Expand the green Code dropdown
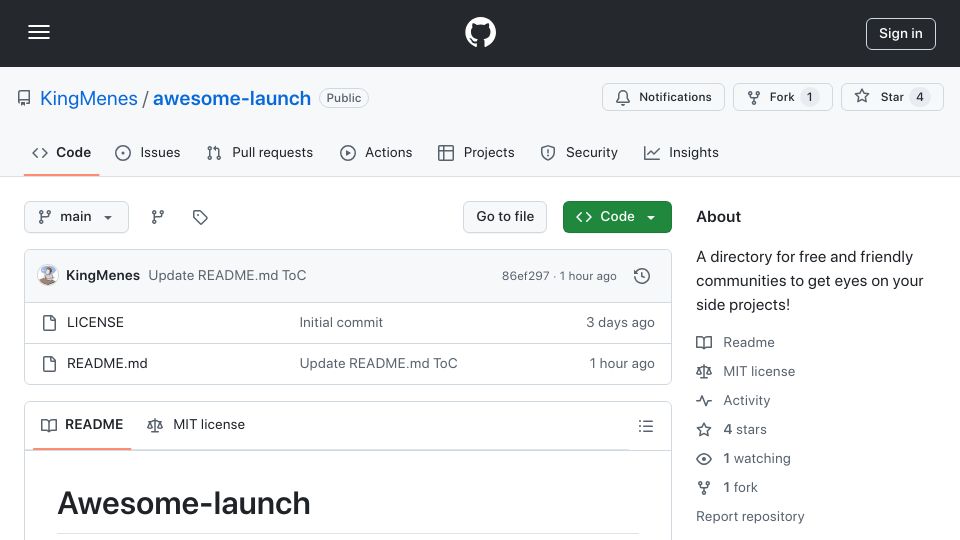Viewport: 960px width, 540px height. 617,217
